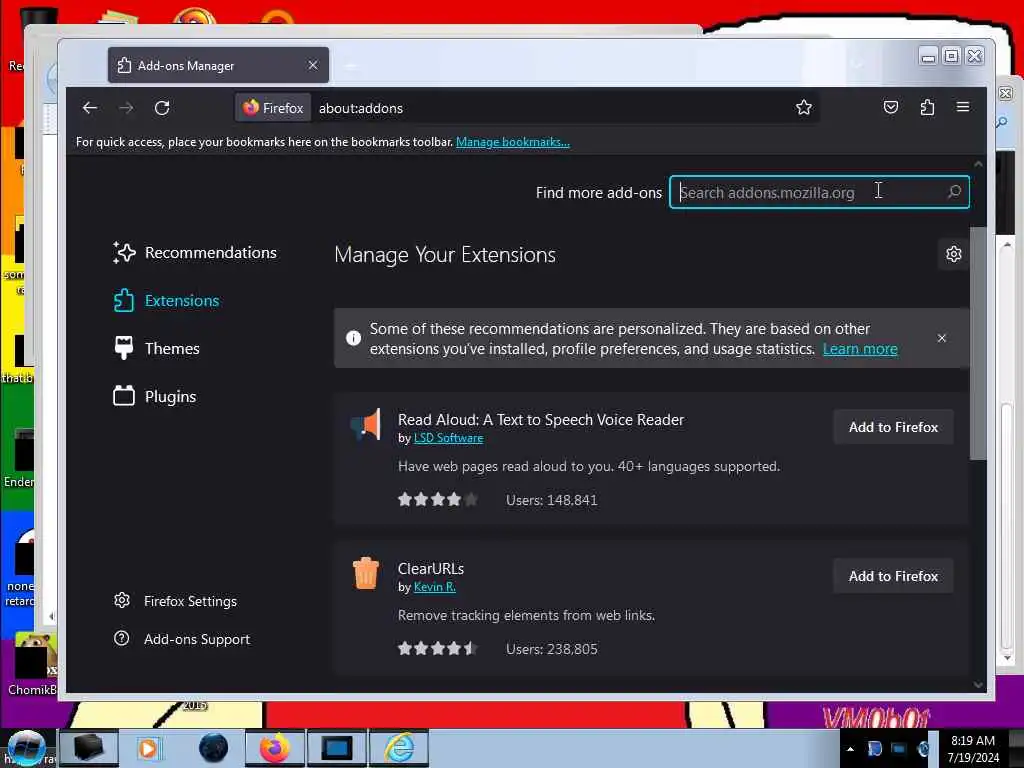Open the Kevin R. author link
Image resolution: width=1024 pixels, height=768 pixels.
tap(434, 587)
